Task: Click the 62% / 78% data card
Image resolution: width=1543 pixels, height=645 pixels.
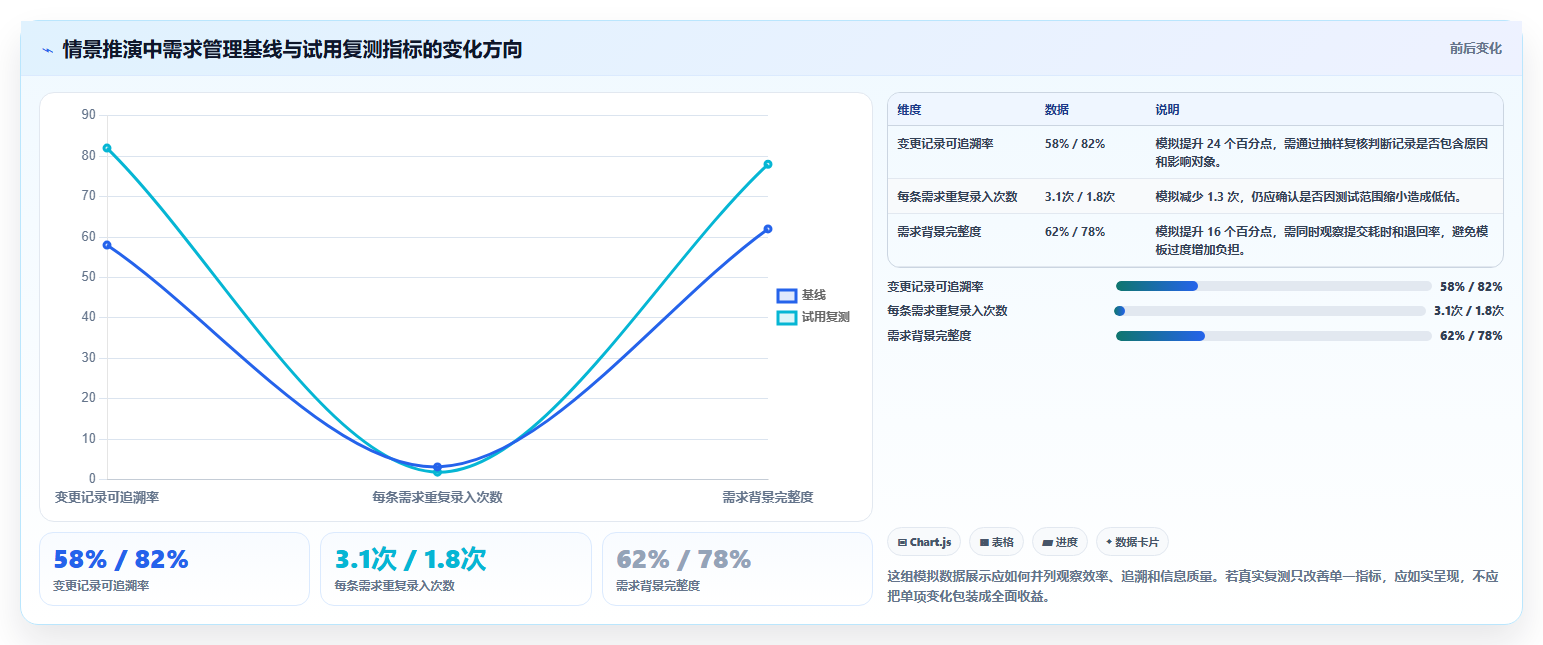Action: coord(737,569)
